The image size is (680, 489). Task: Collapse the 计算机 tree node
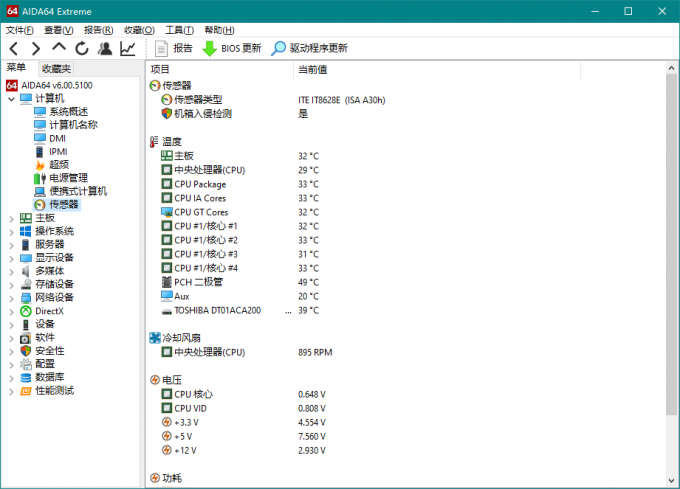(11, 99)
